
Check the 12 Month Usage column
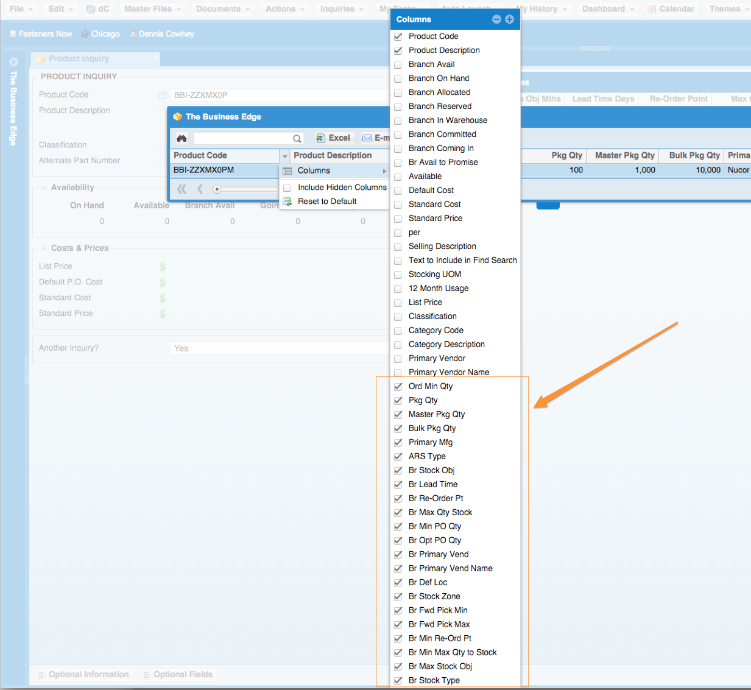(x=398, y=289)
